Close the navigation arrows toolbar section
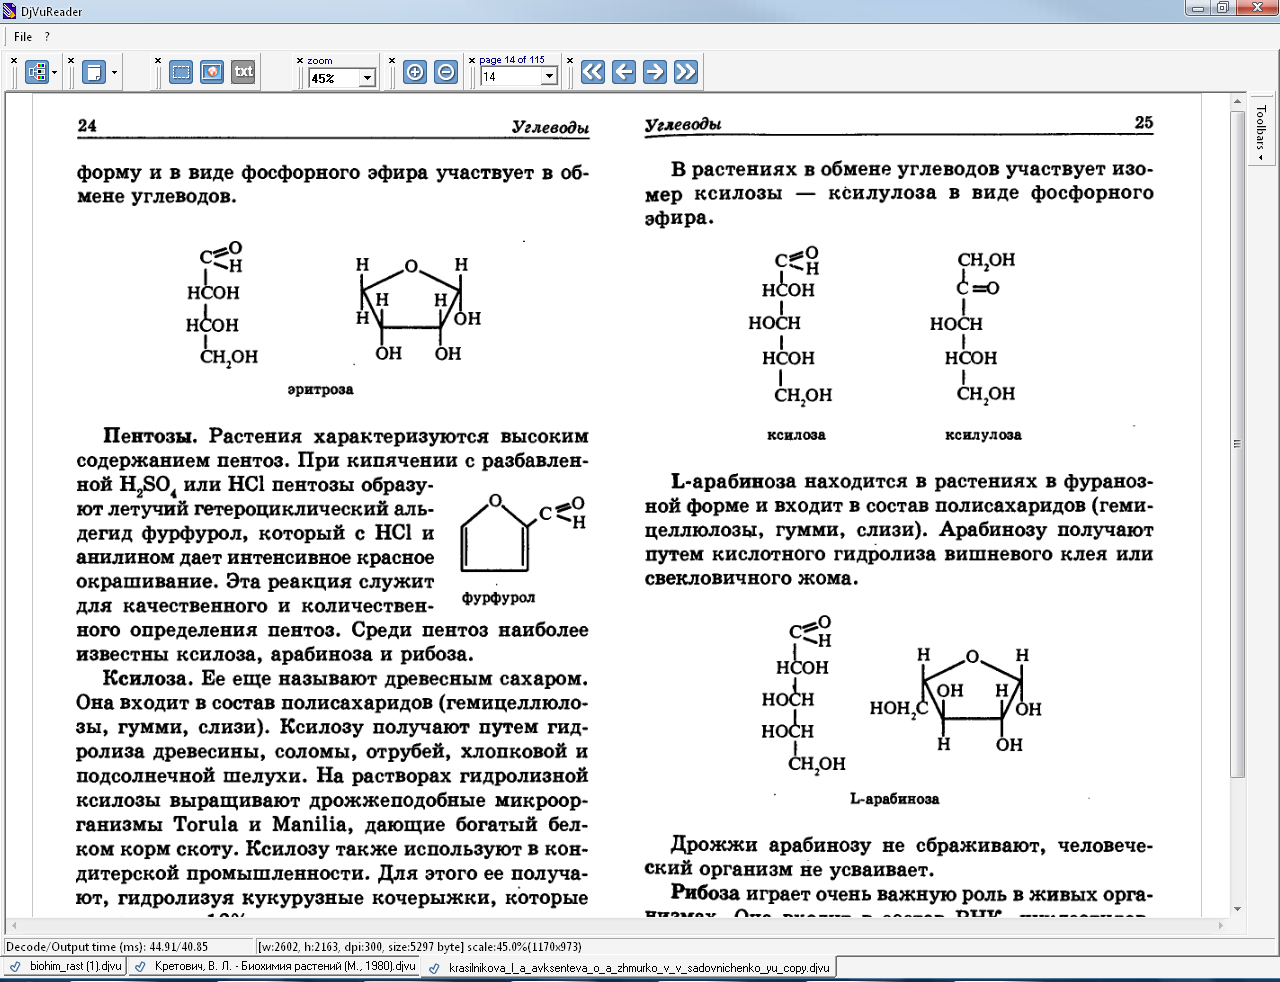 point(570,61)
